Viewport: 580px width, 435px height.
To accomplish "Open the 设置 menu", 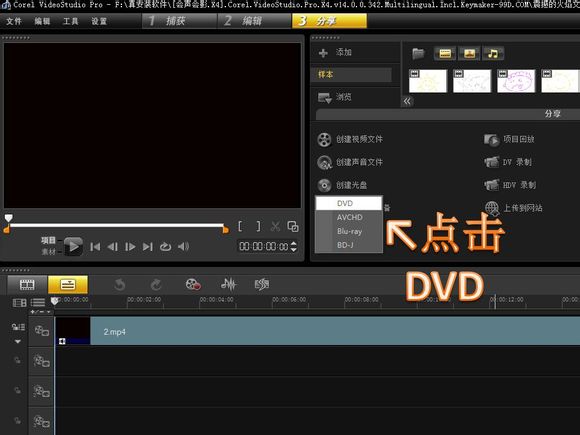I will (x=99, y=21).
